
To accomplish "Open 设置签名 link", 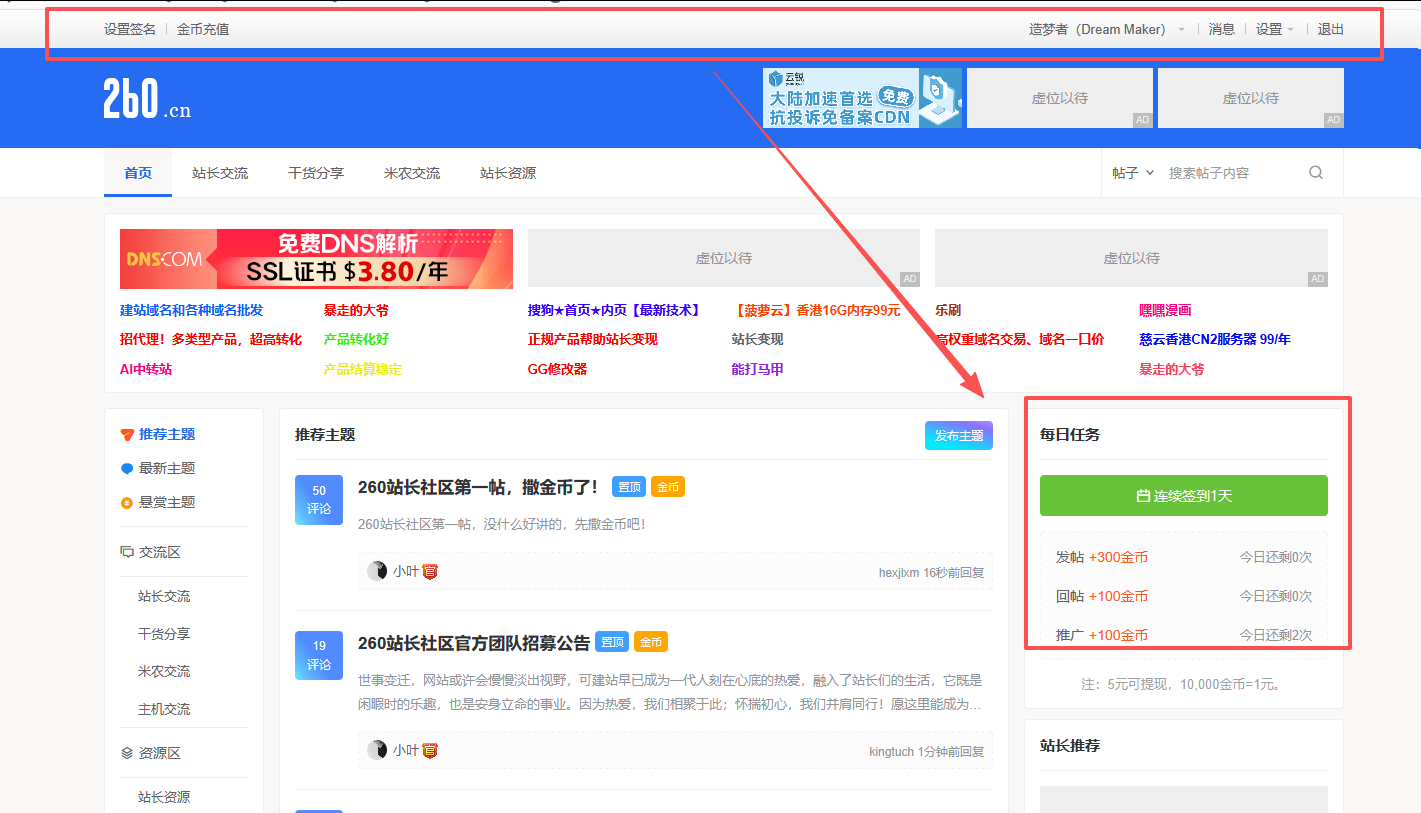I will (130, 29).
